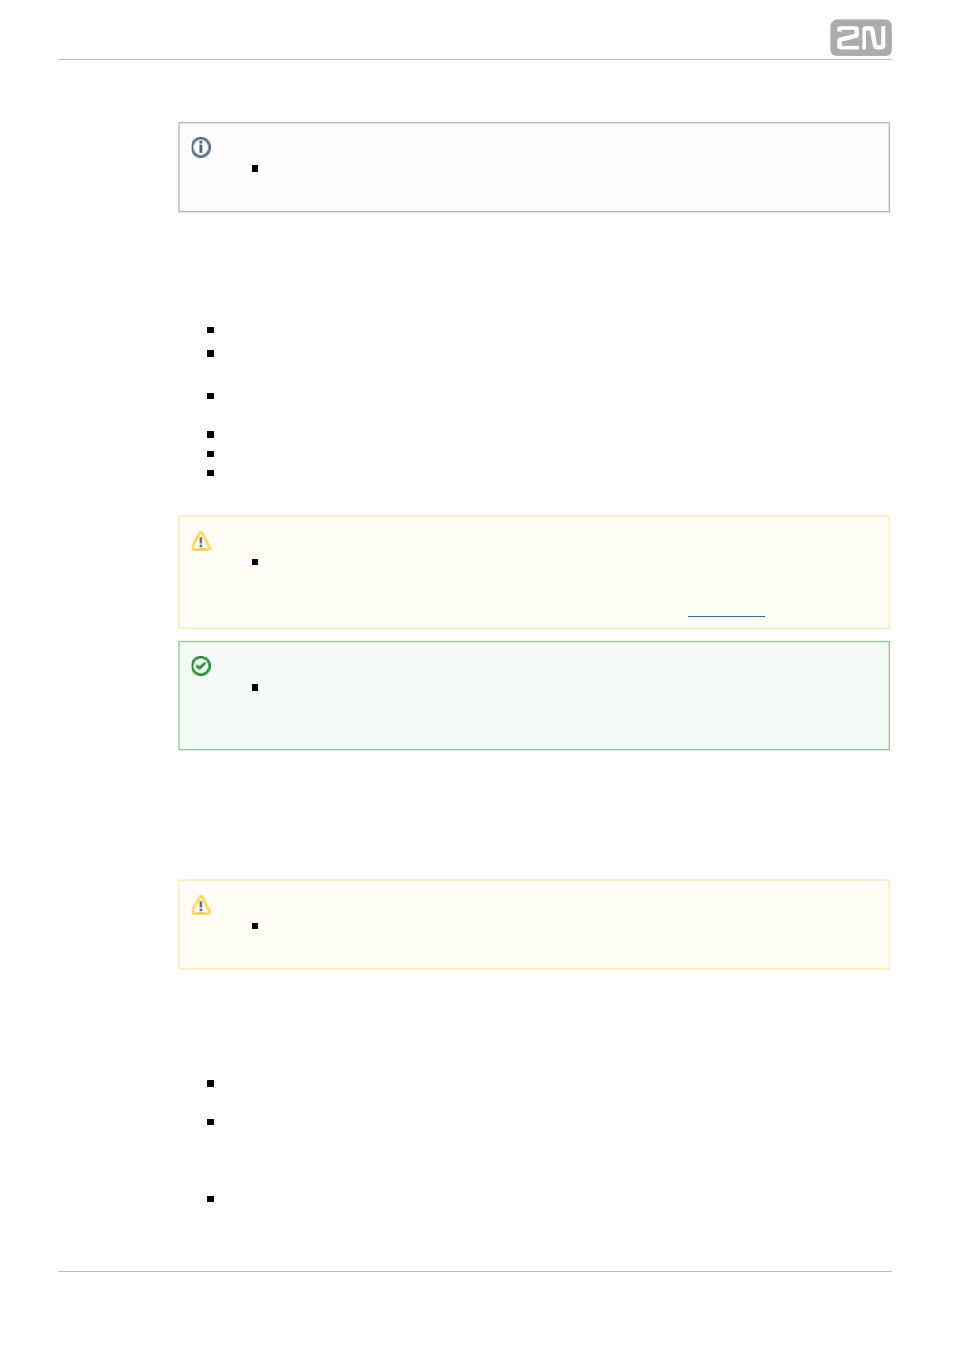The image size is (954, 1350).
Task: Click the bullet inside the green tip box
Action: coord(255,688)
